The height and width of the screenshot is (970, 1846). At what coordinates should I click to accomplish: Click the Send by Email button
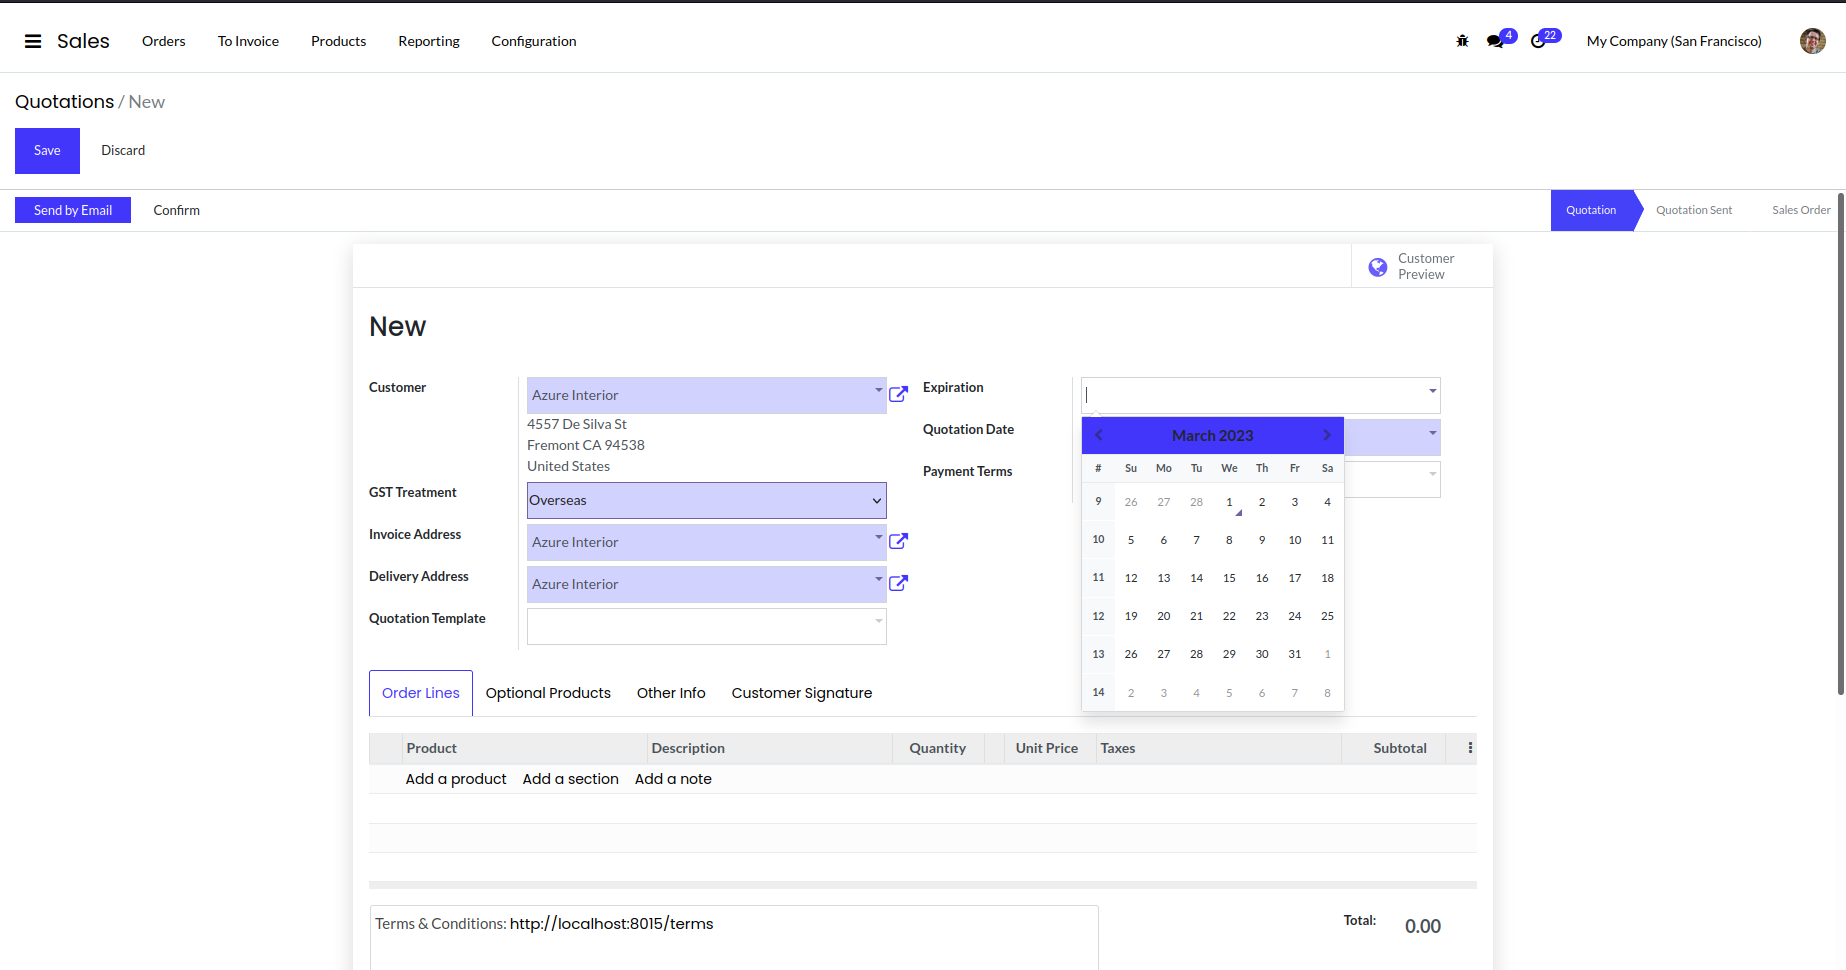(x=73, y=210)
